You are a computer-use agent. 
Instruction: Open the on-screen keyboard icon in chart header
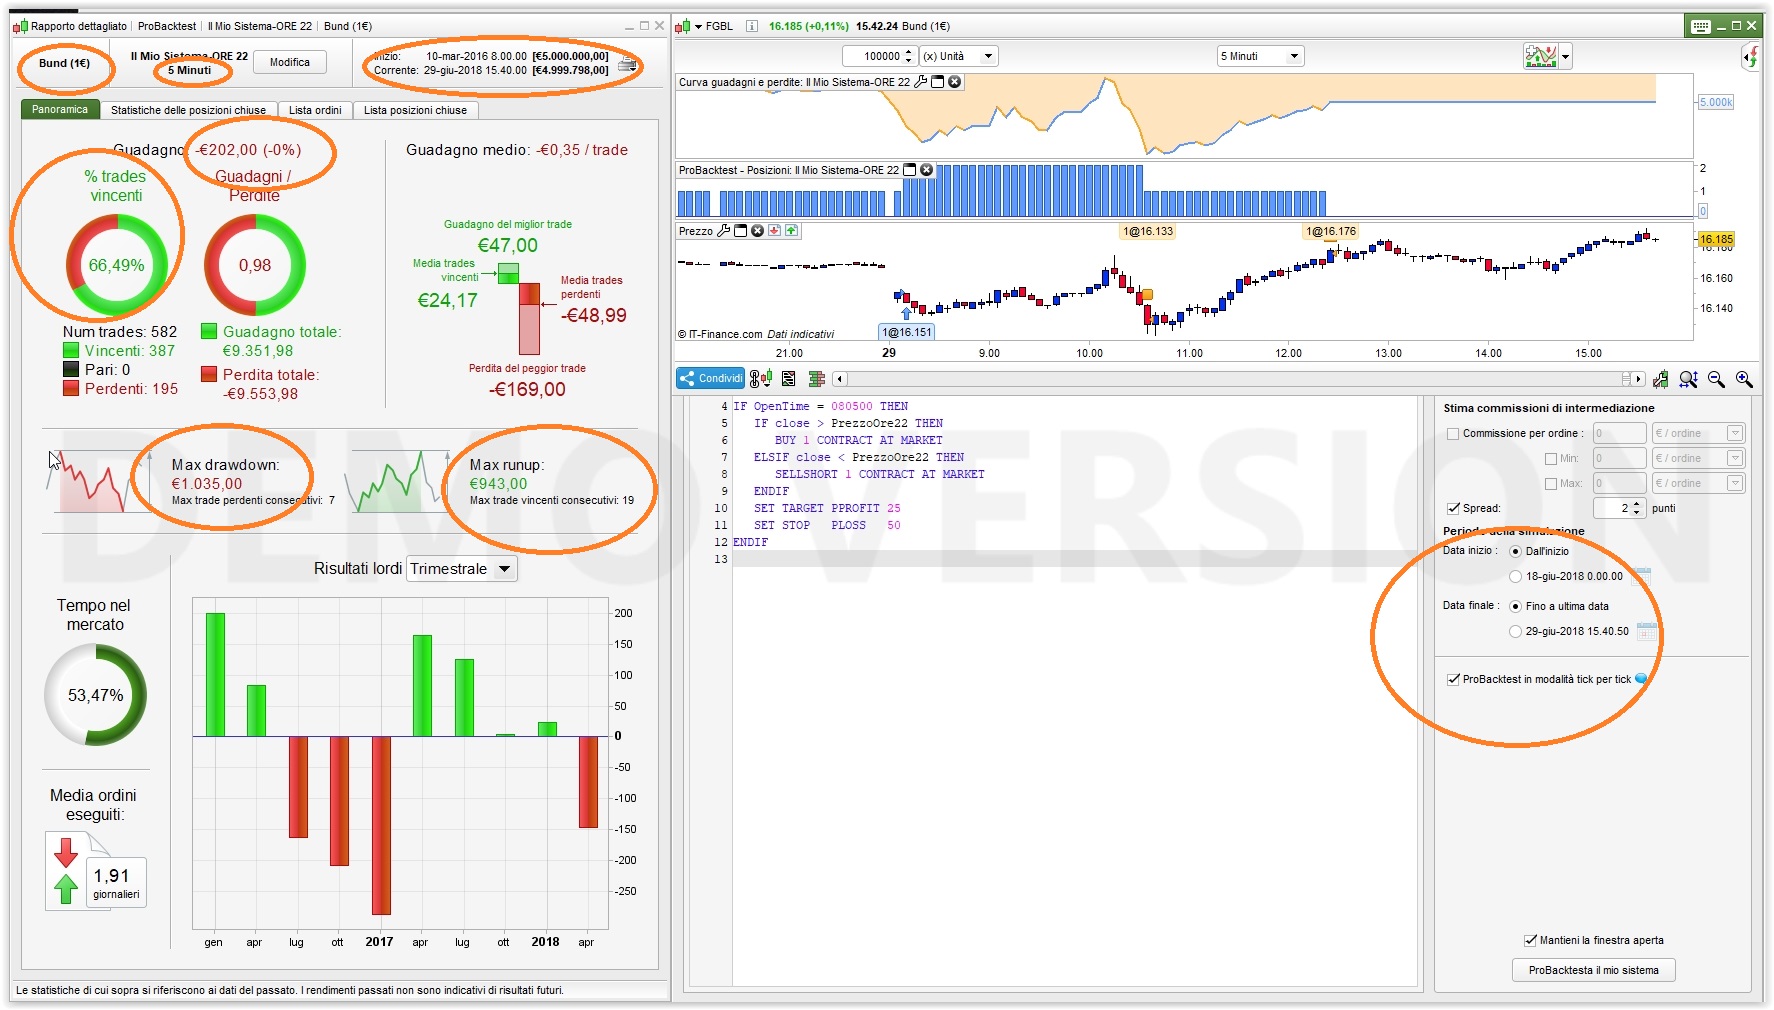point(1700,26)
